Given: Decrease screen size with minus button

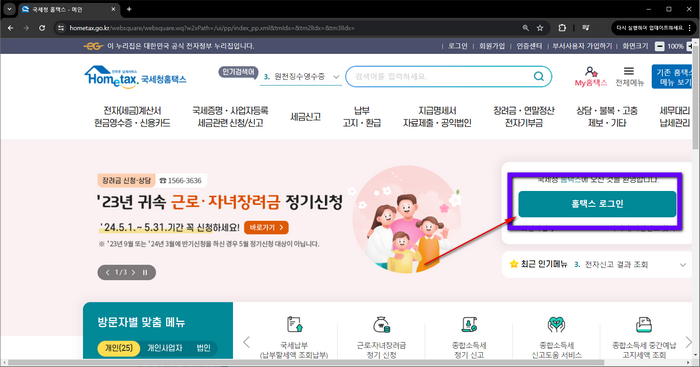Looking at the screenshot, I should (x=659, y=46).
